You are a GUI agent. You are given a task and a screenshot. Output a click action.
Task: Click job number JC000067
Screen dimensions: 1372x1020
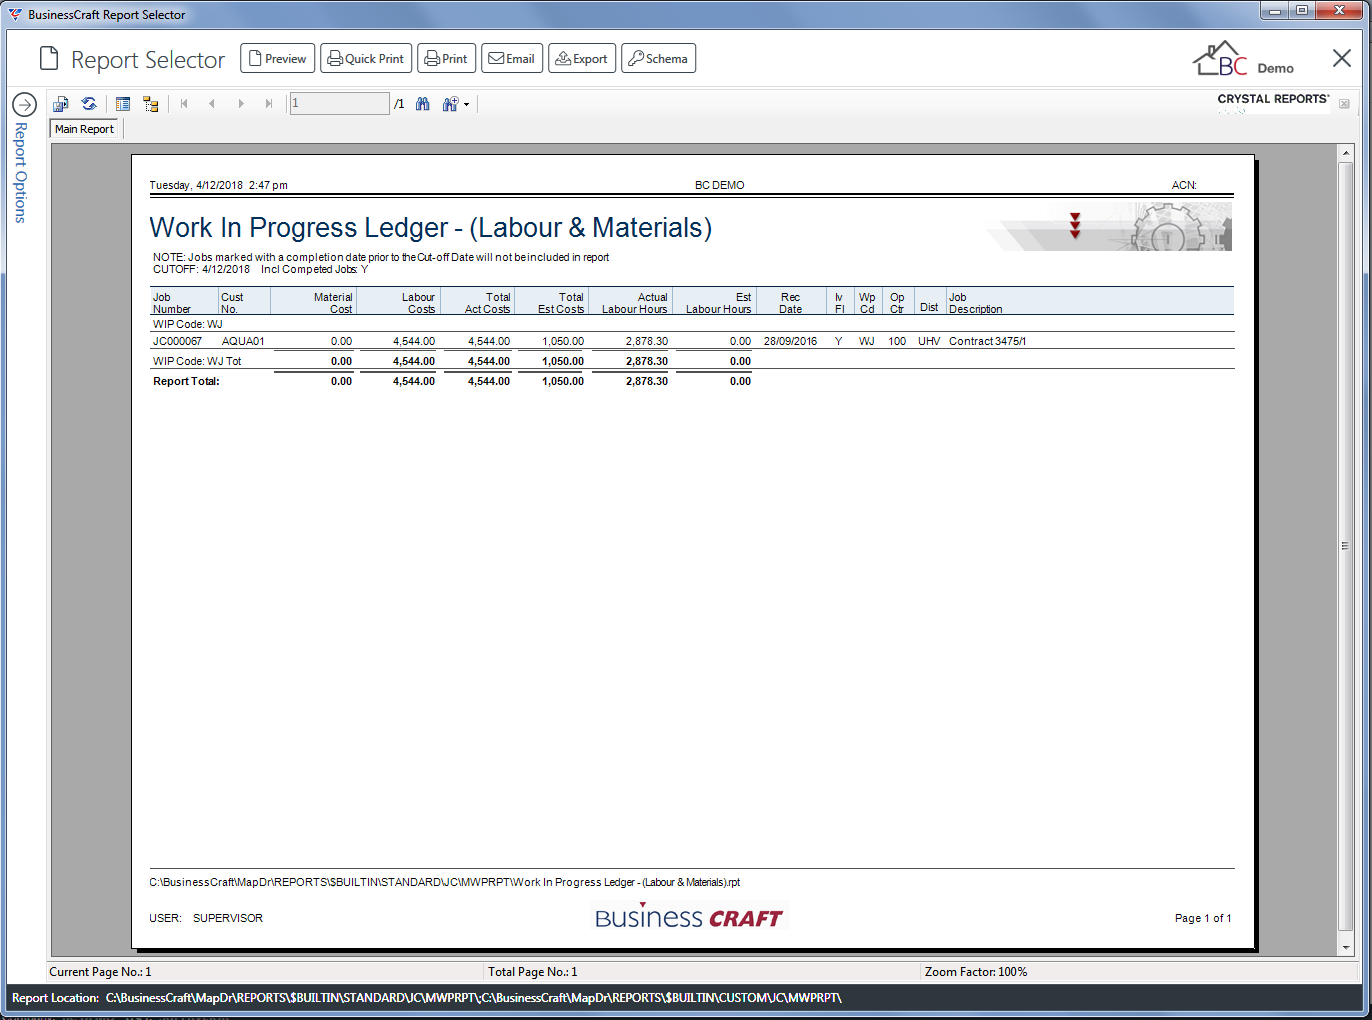pyautogui.click(x=177, y=341)
